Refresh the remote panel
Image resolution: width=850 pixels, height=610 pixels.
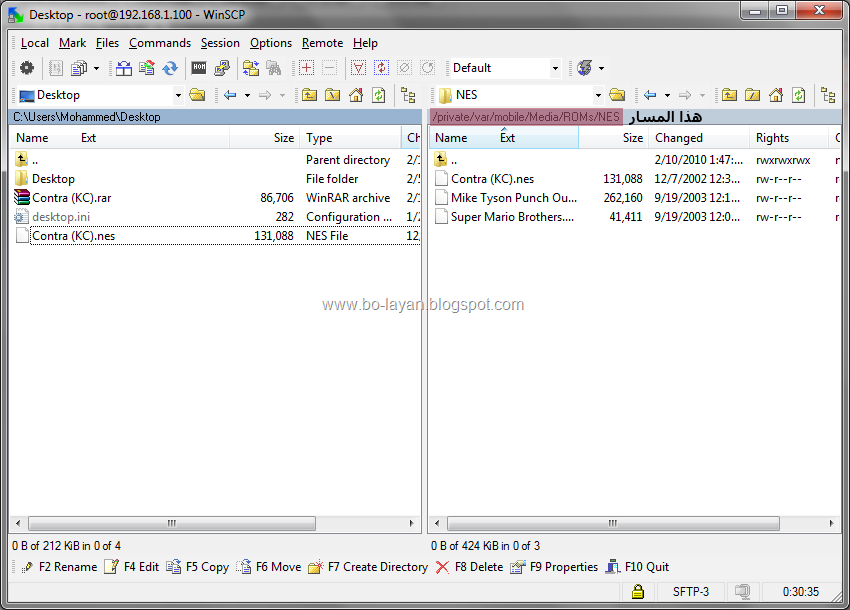click(x=799, y=95)
